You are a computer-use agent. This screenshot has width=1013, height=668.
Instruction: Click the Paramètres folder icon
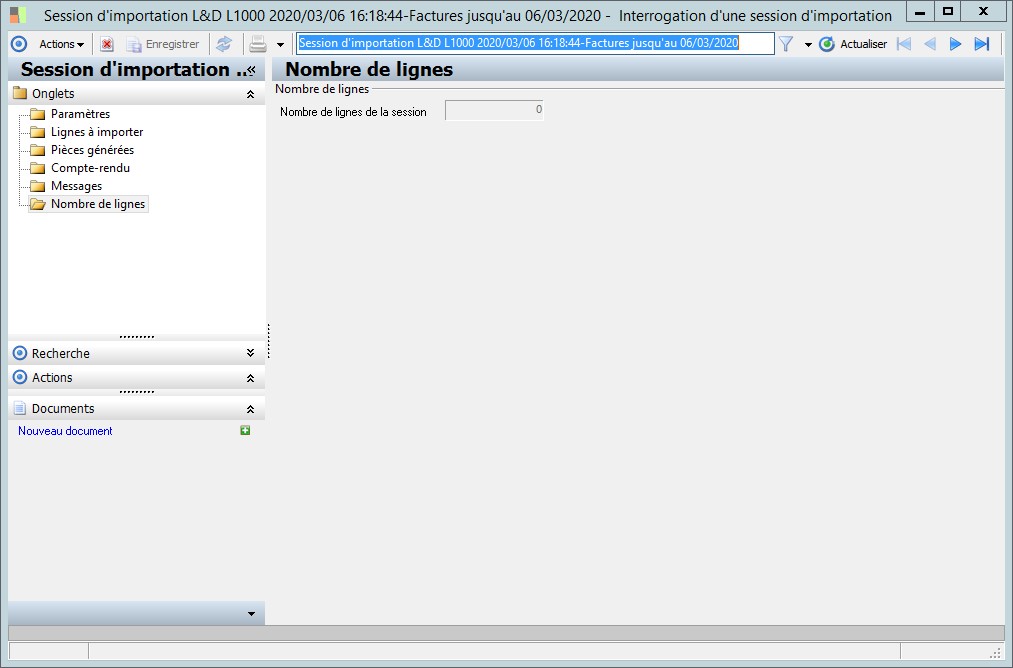38,114
